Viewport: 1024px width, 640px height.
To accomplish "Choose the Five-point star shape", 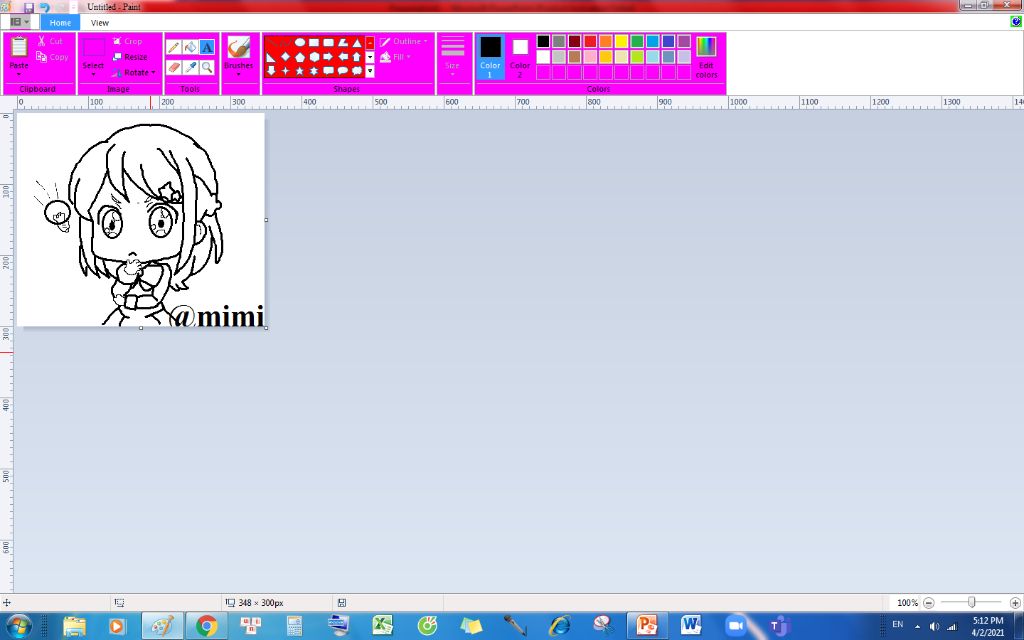I will tap(300, 71).
